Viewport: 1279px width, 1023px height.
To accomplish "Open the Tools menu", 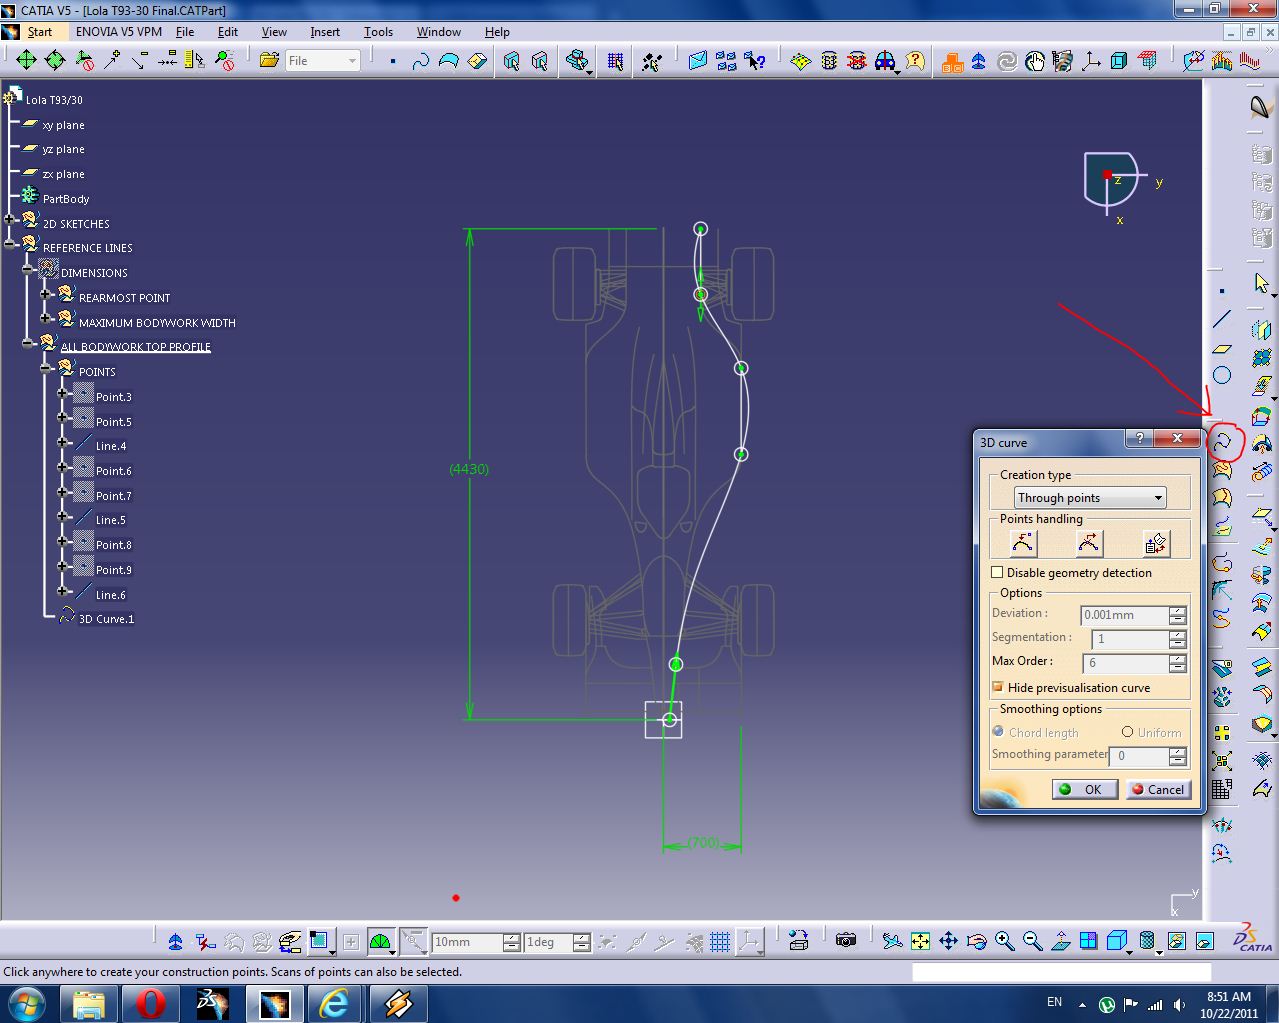I will point(378,31).
